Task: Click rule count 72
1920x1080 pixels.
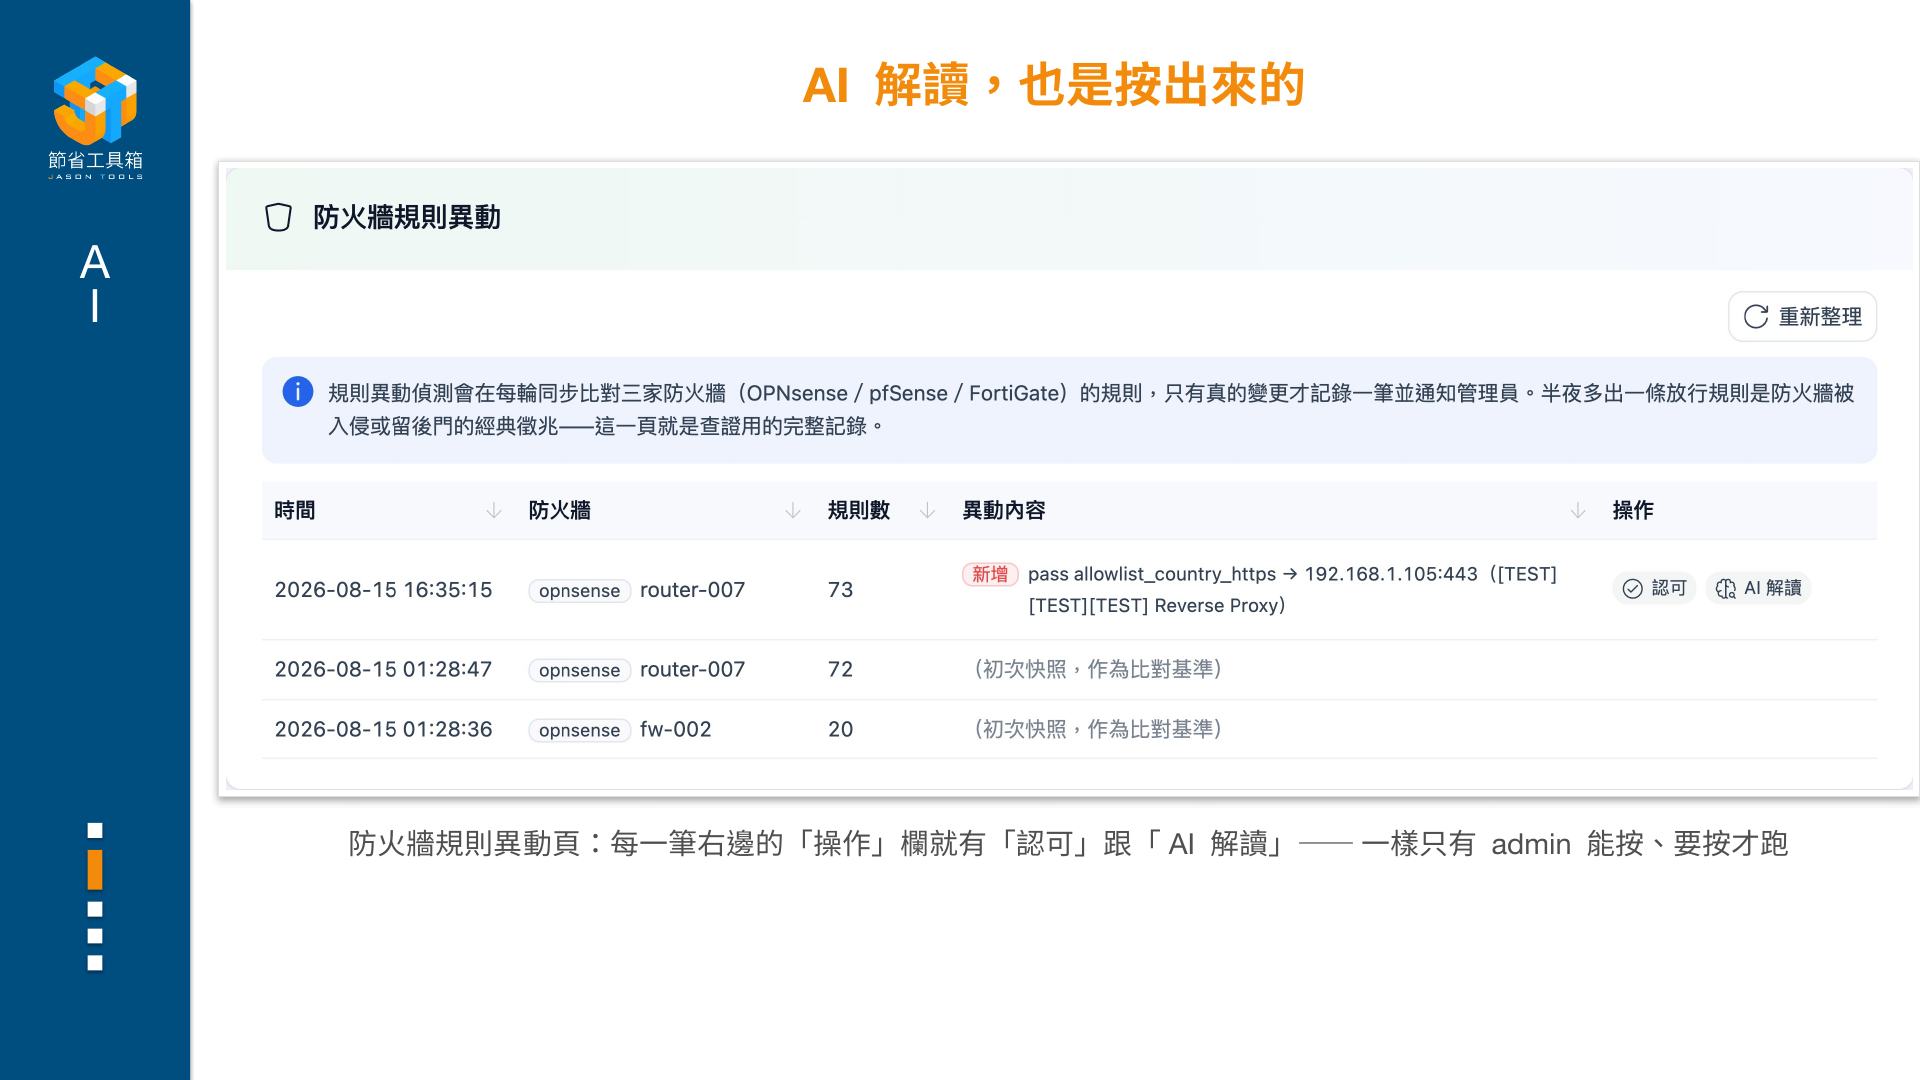Action: click(840, 670)
